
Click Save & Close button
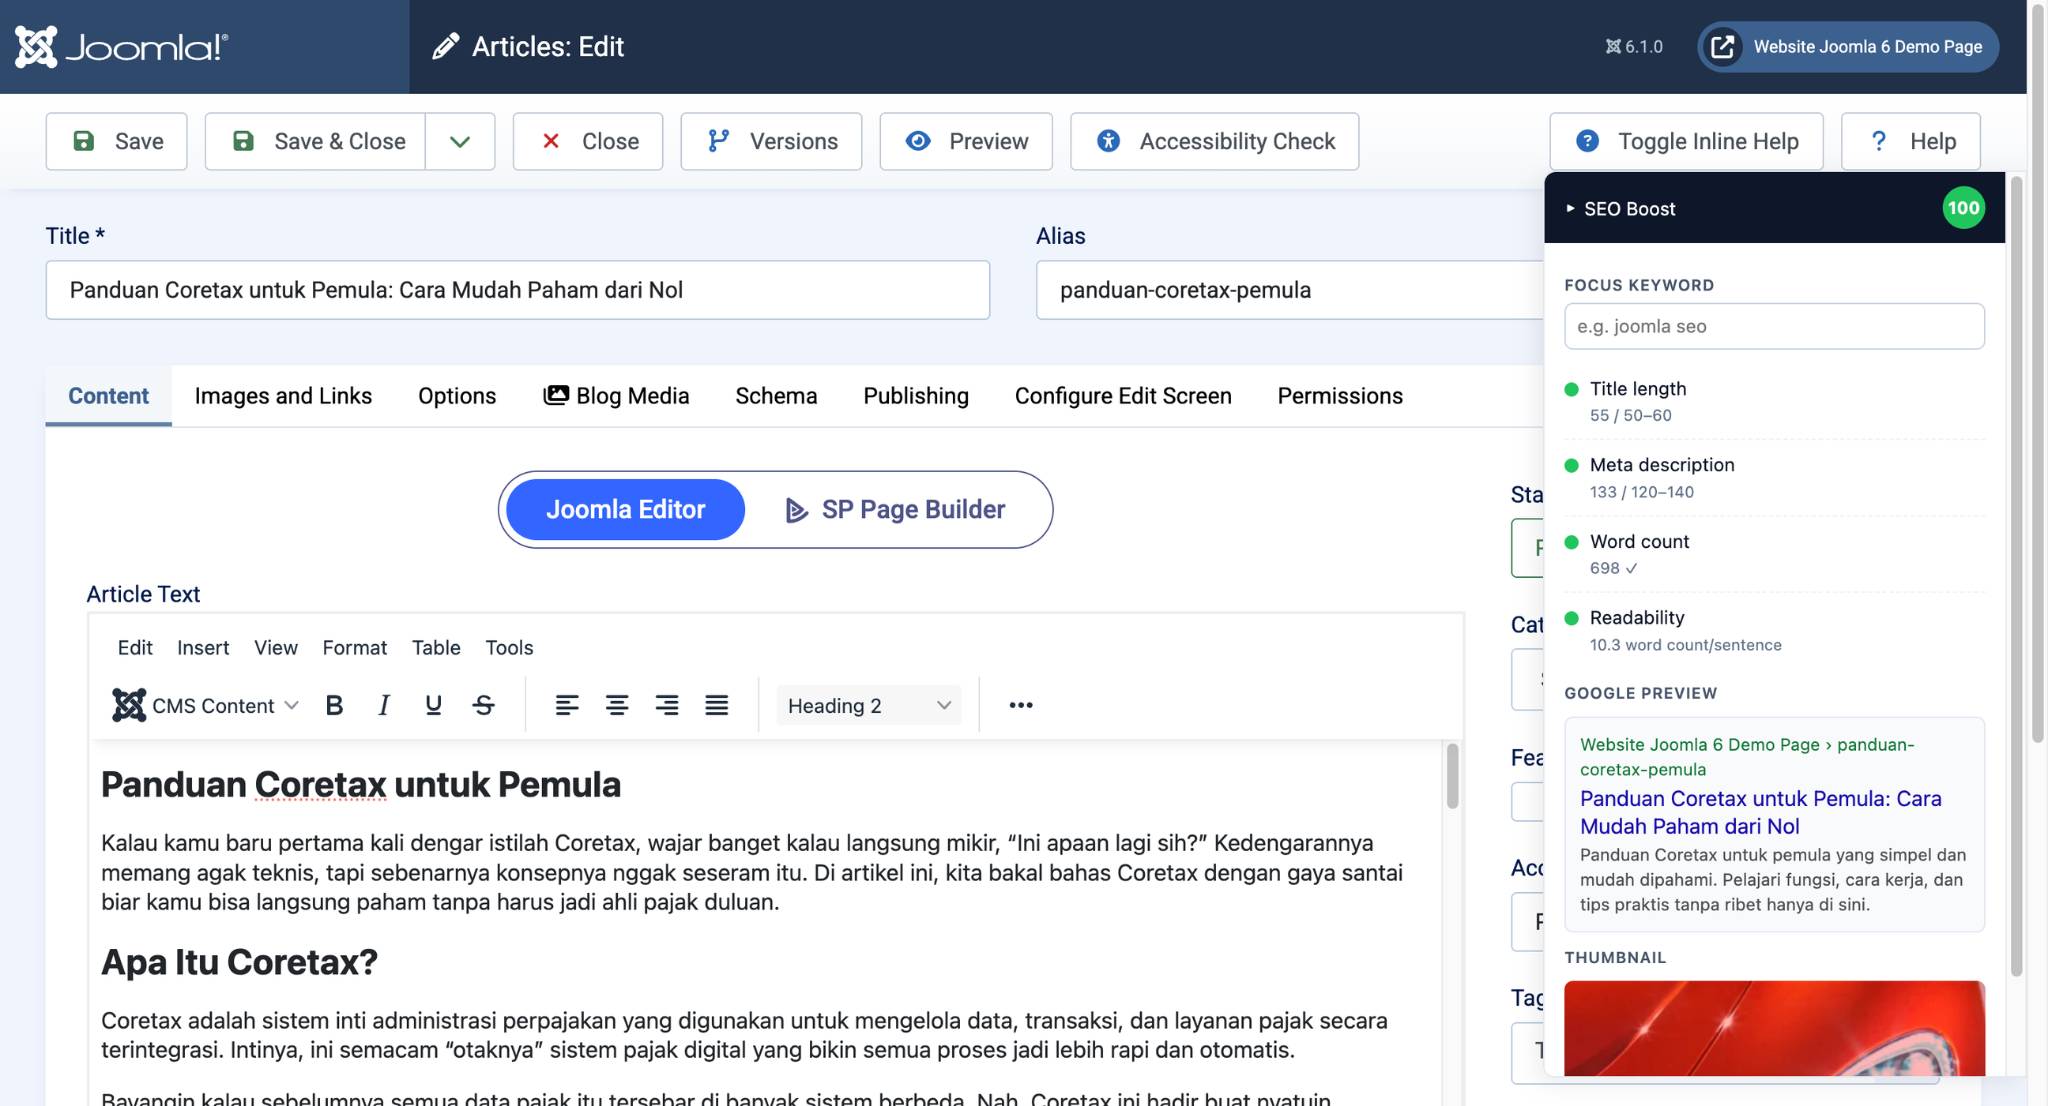(x=316, y=141)
